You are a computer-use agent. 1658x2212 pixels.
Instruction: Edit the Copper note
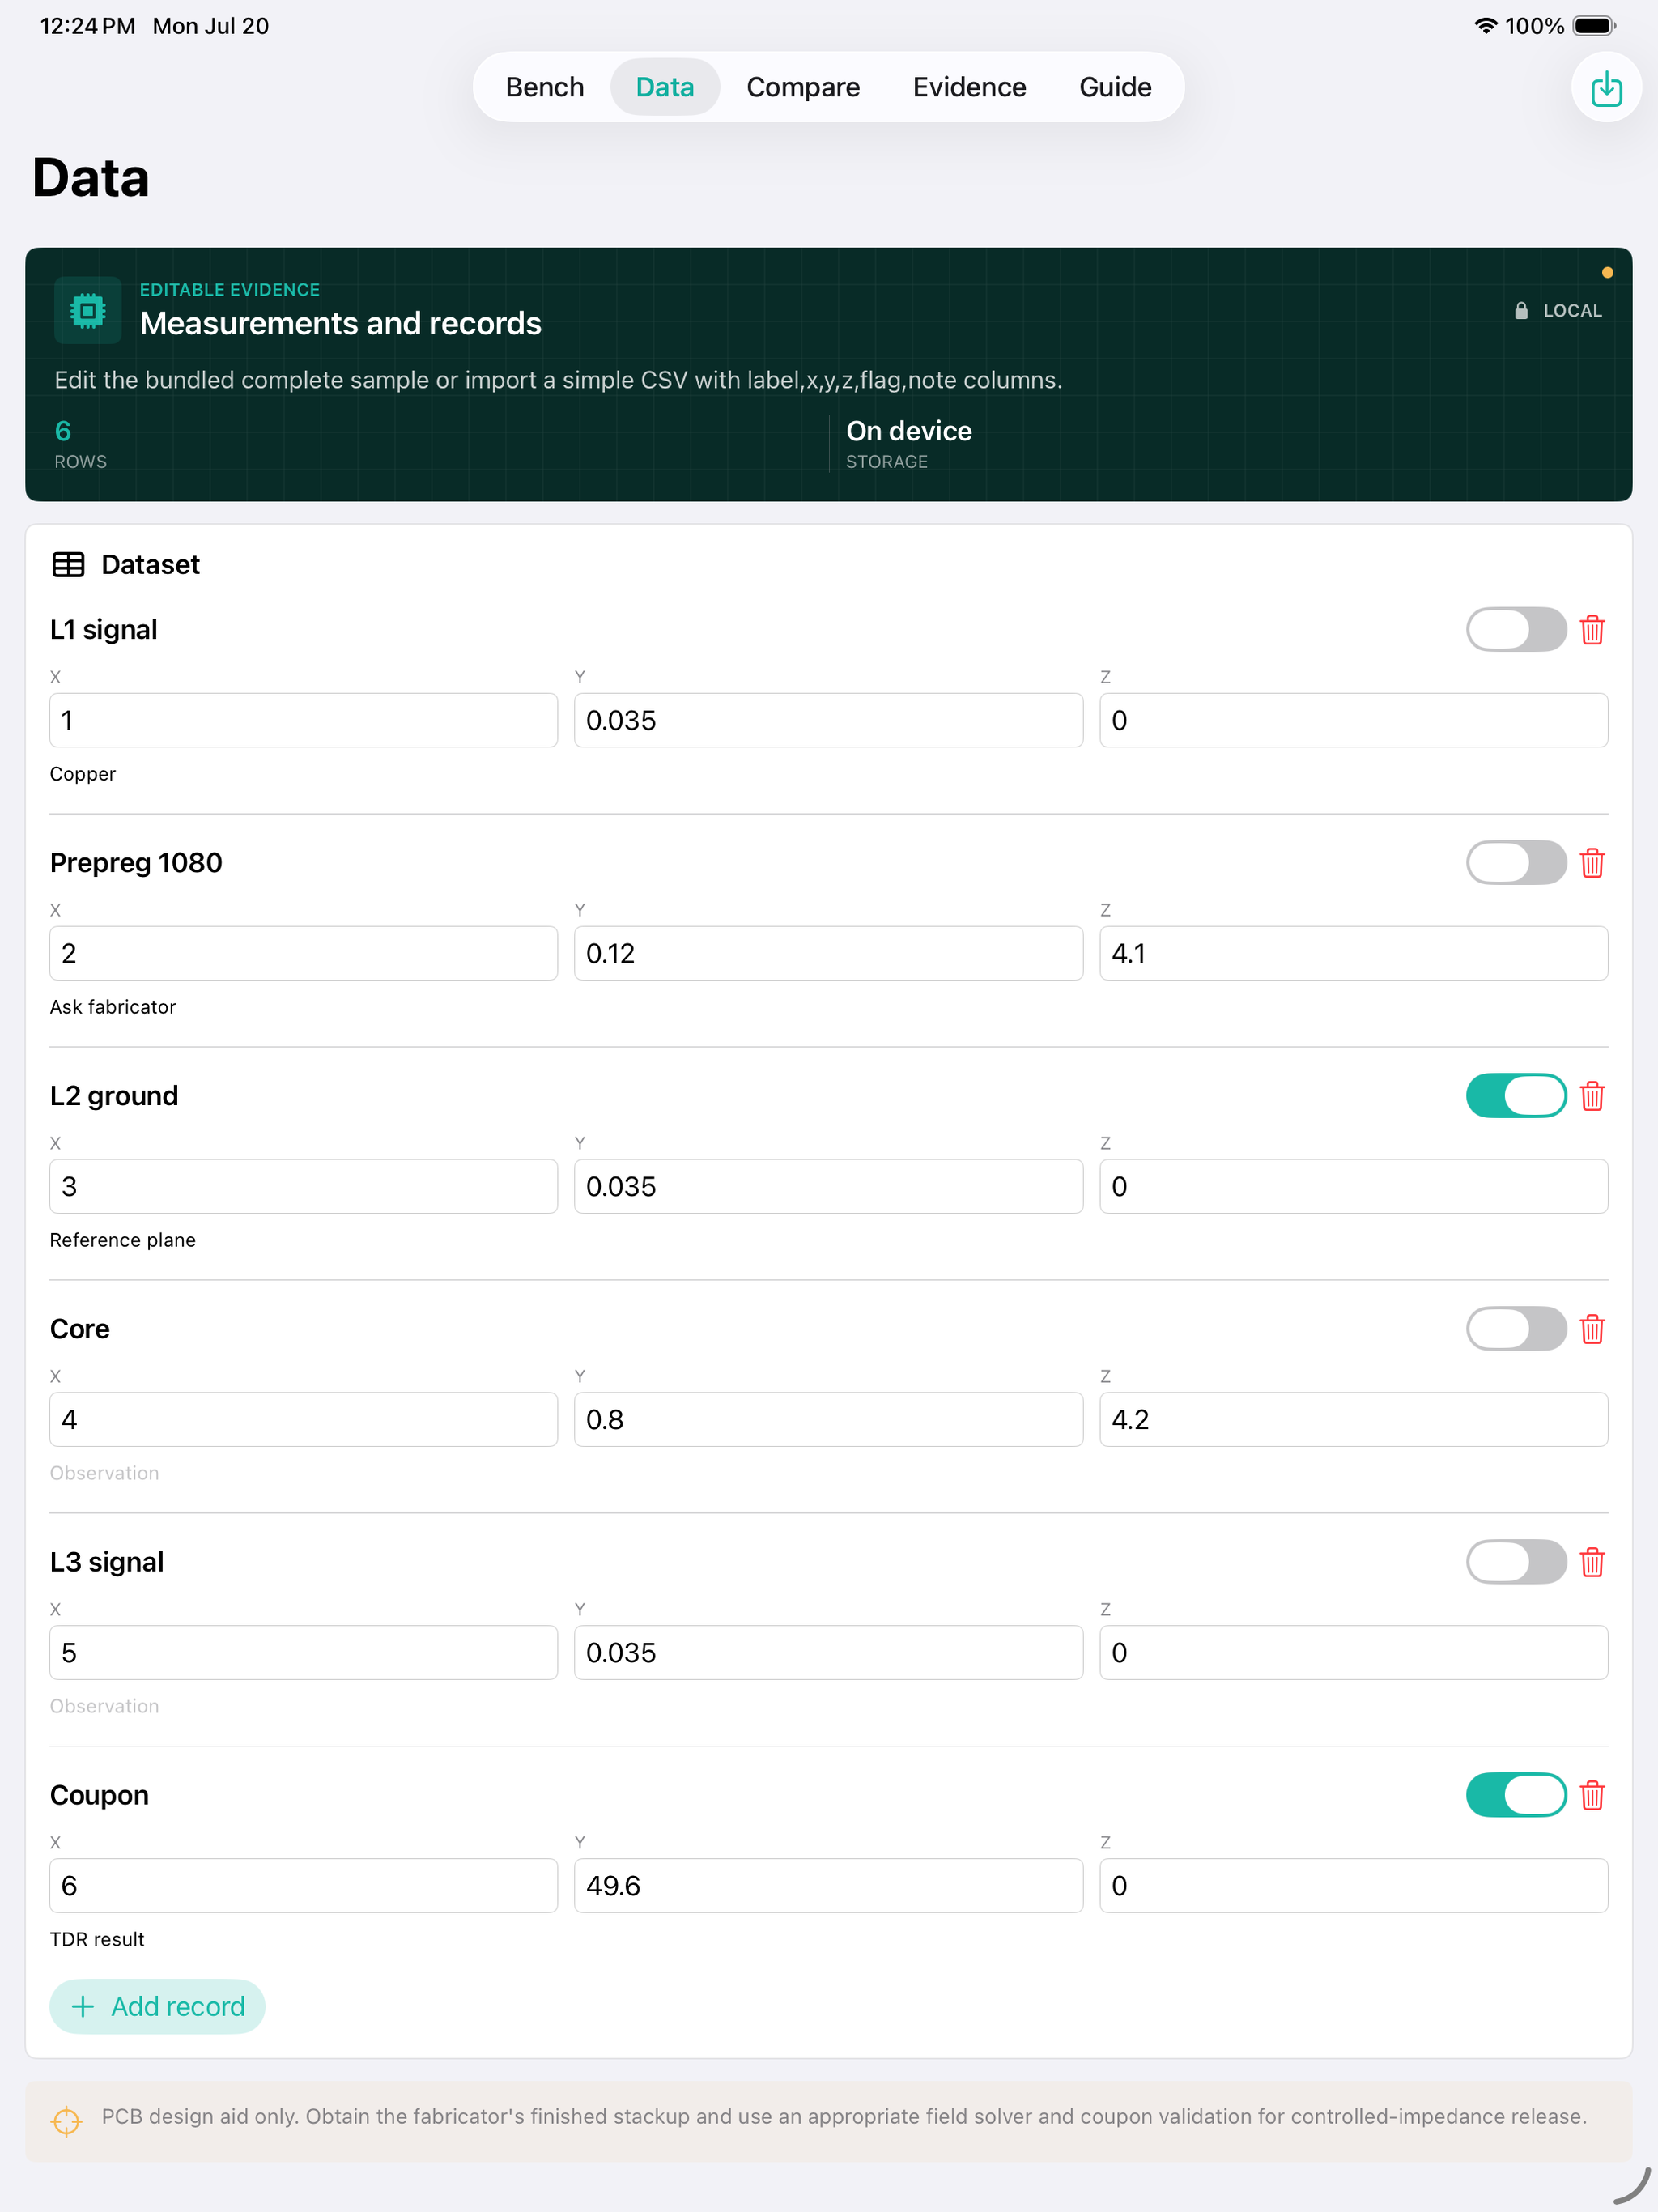(83, 774)
